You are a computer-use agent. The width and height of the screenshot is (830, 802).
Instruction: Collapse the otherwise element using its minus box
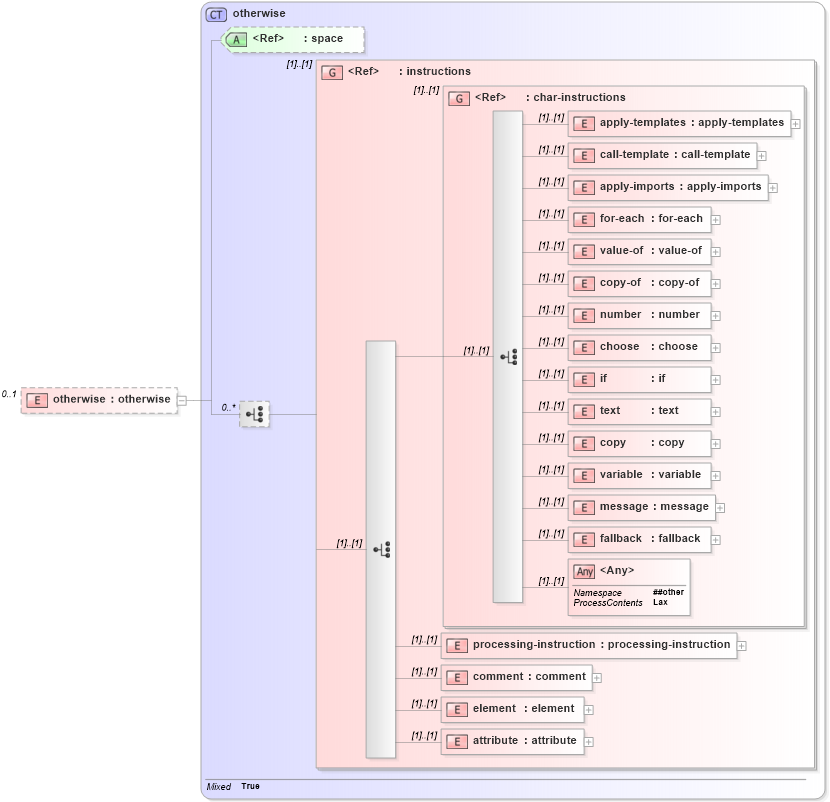point(180,399)
